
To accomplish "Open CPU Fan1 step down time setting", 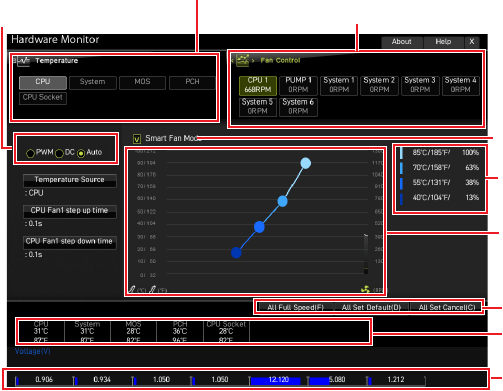I will (70, 242).
